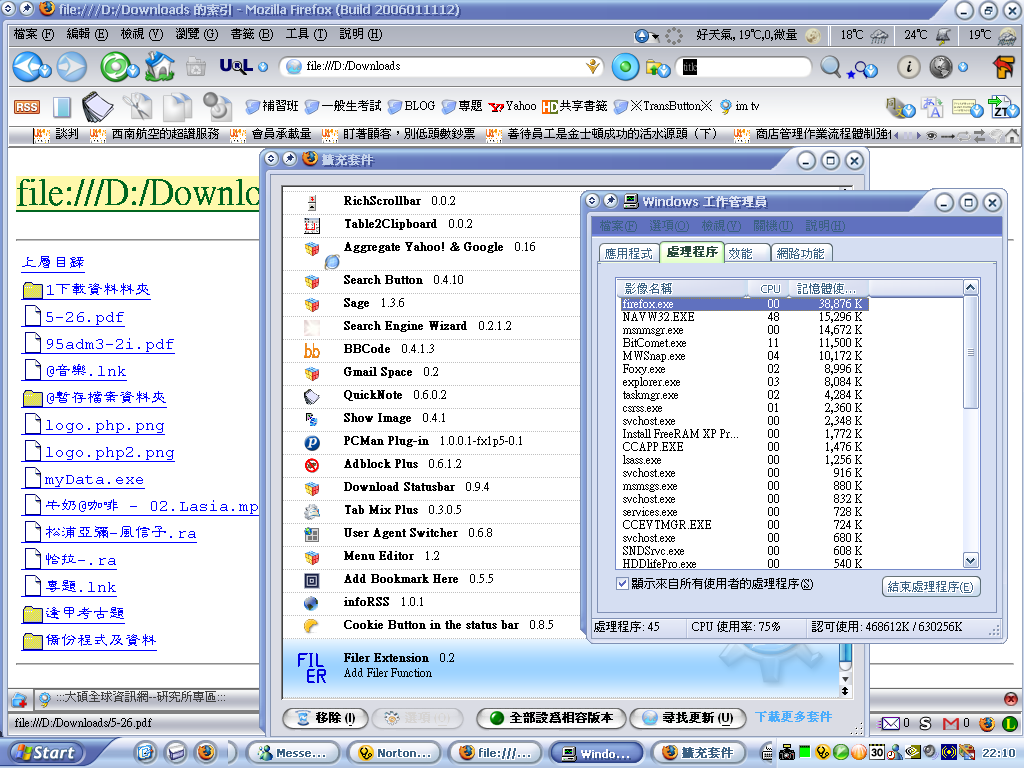Click the 下載更多套件 link
The width and height of the screenshot is (1024, 768).
click(x=793, y=717)
